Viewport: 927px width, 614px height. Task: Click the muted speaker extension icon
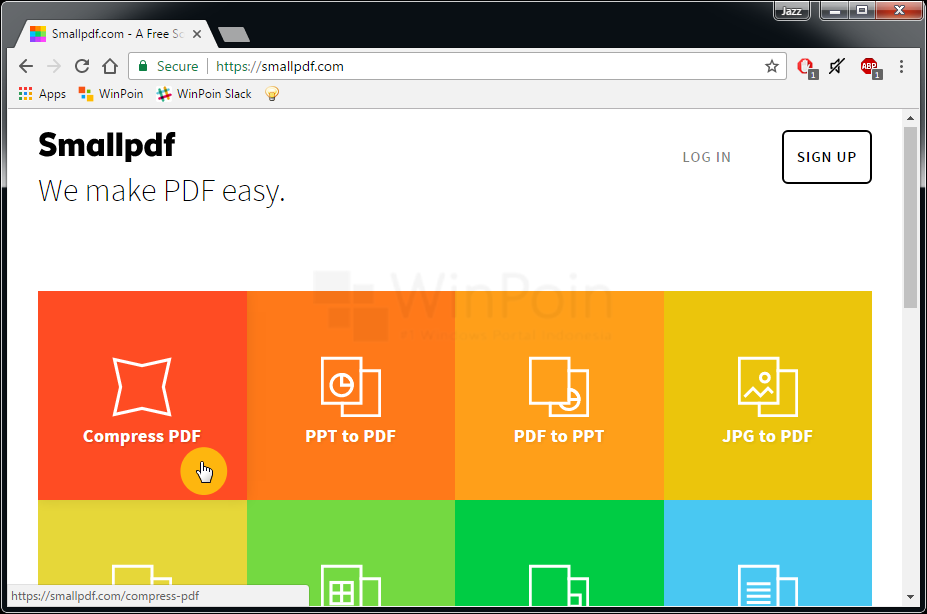(x=837, y=66)
